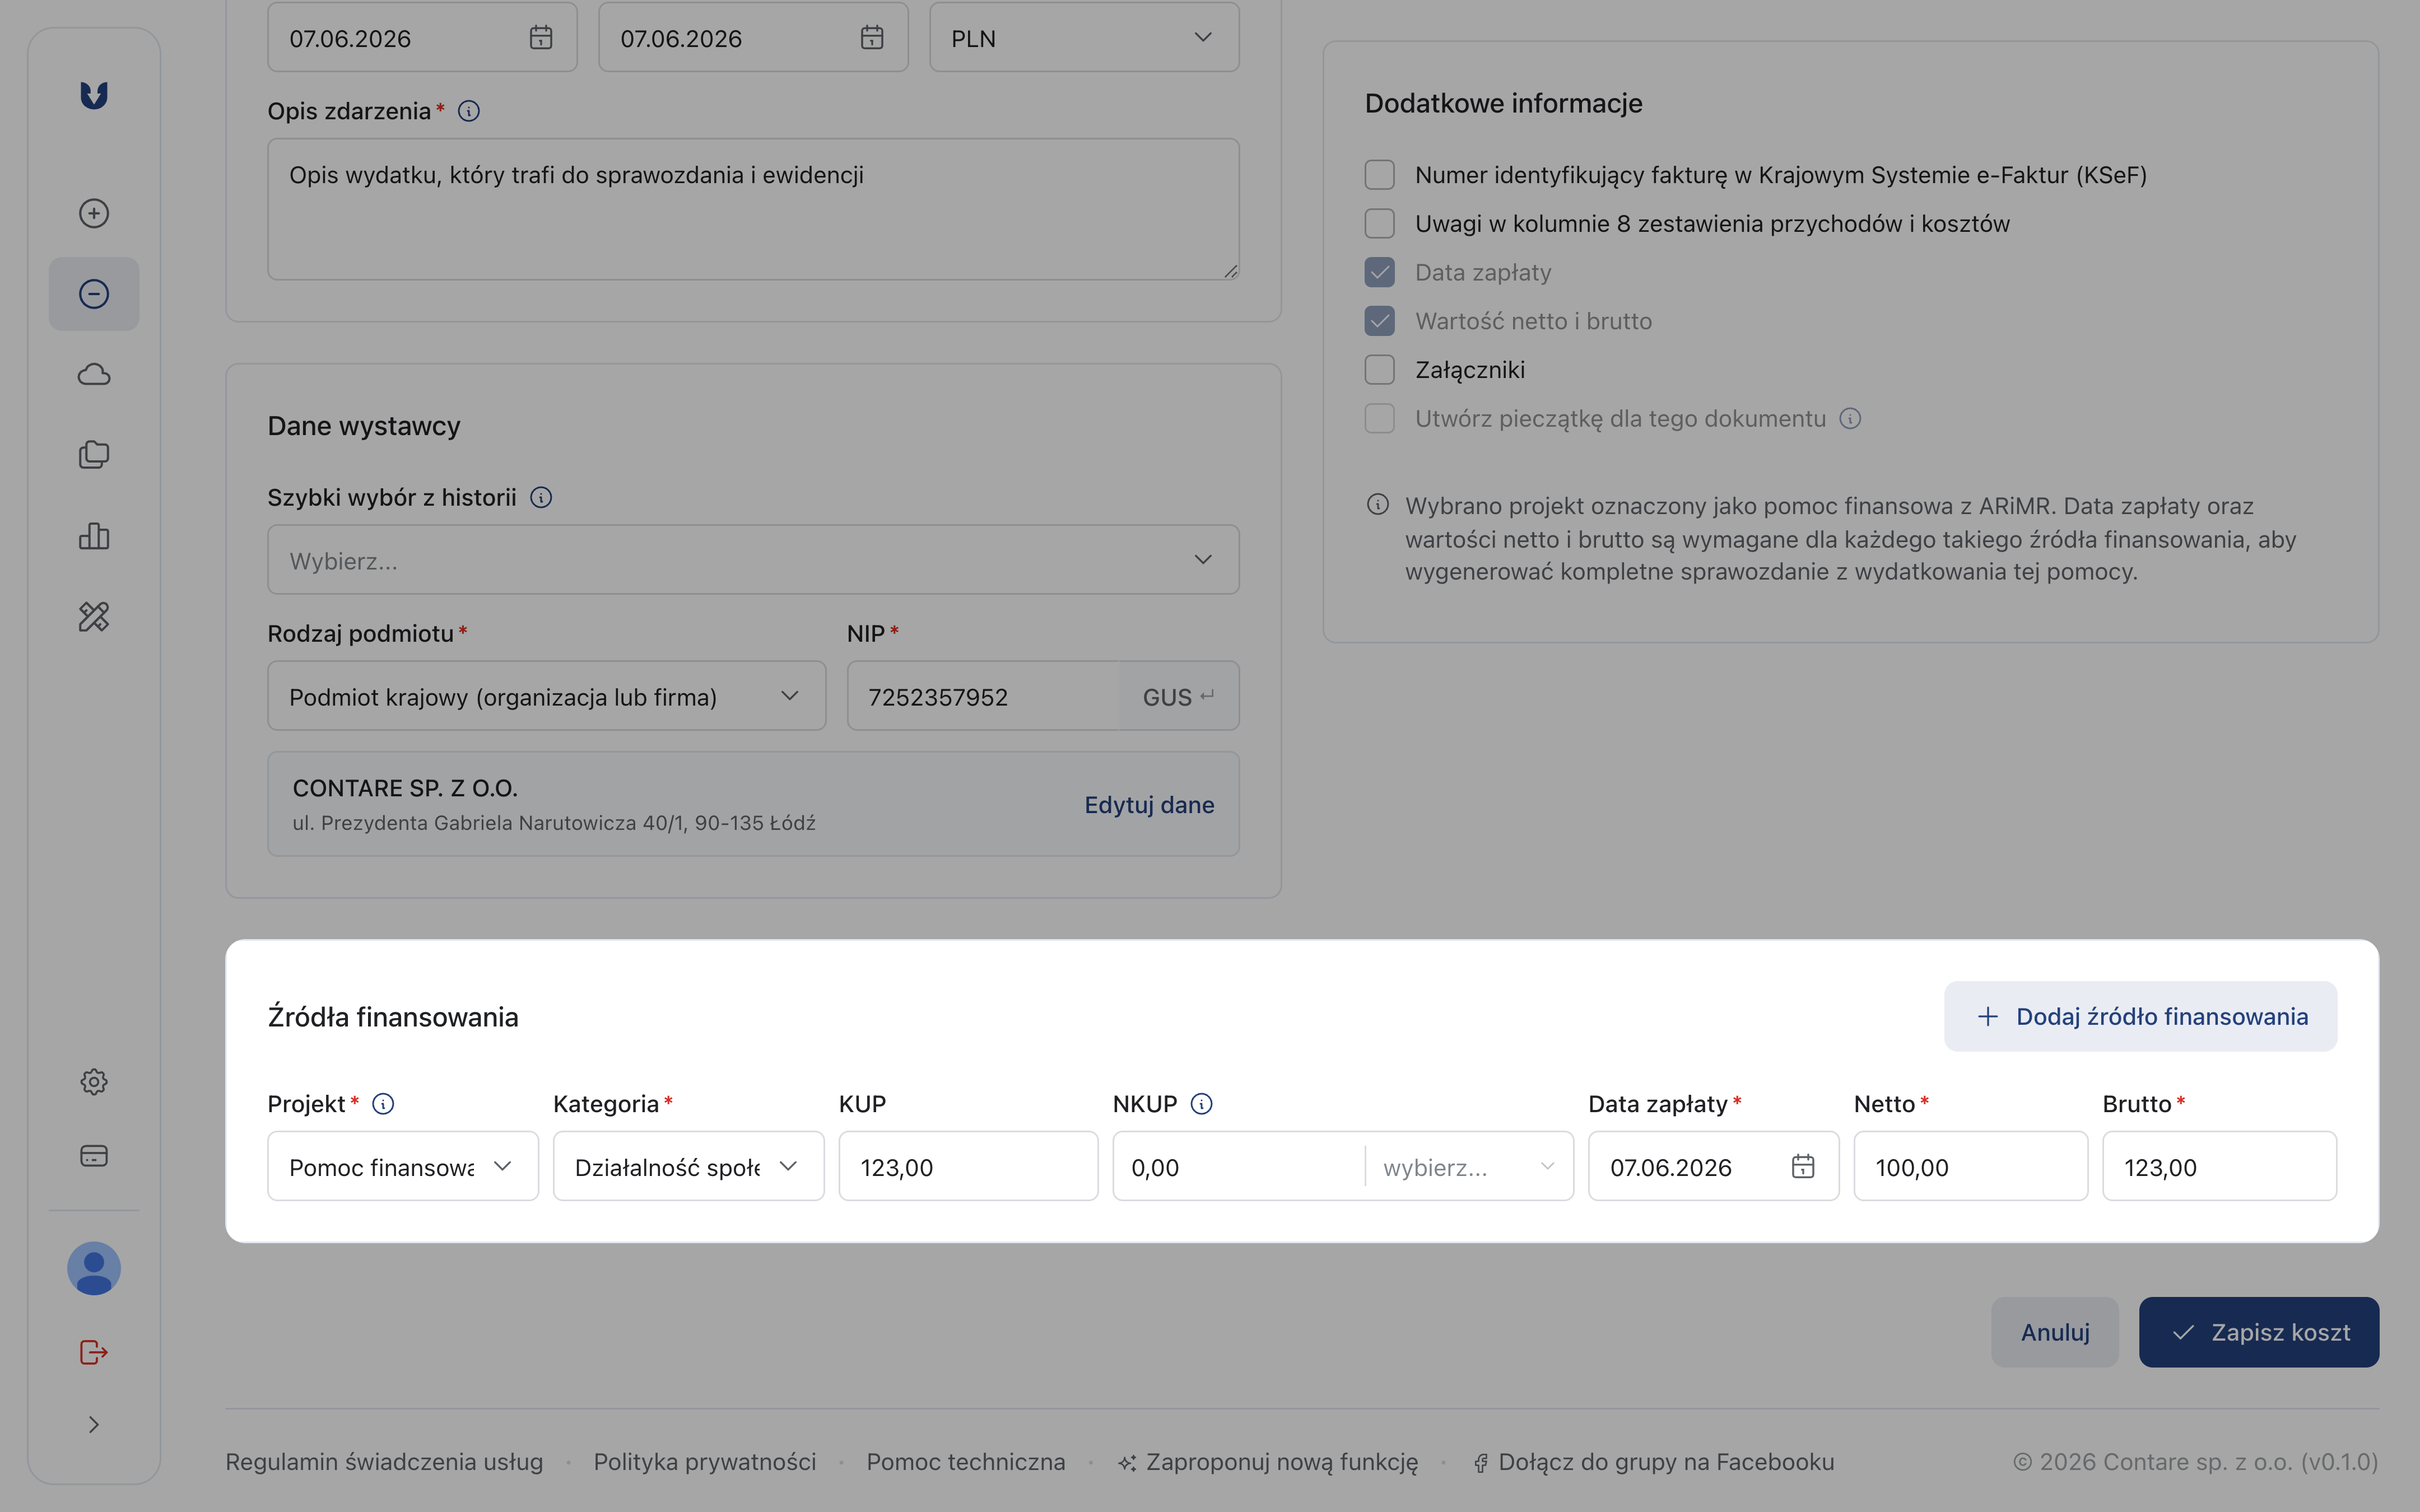Click info icon beside Utwórz pieczątkę
Screen dimensions: 2420x1512
tap(1851, 419)
